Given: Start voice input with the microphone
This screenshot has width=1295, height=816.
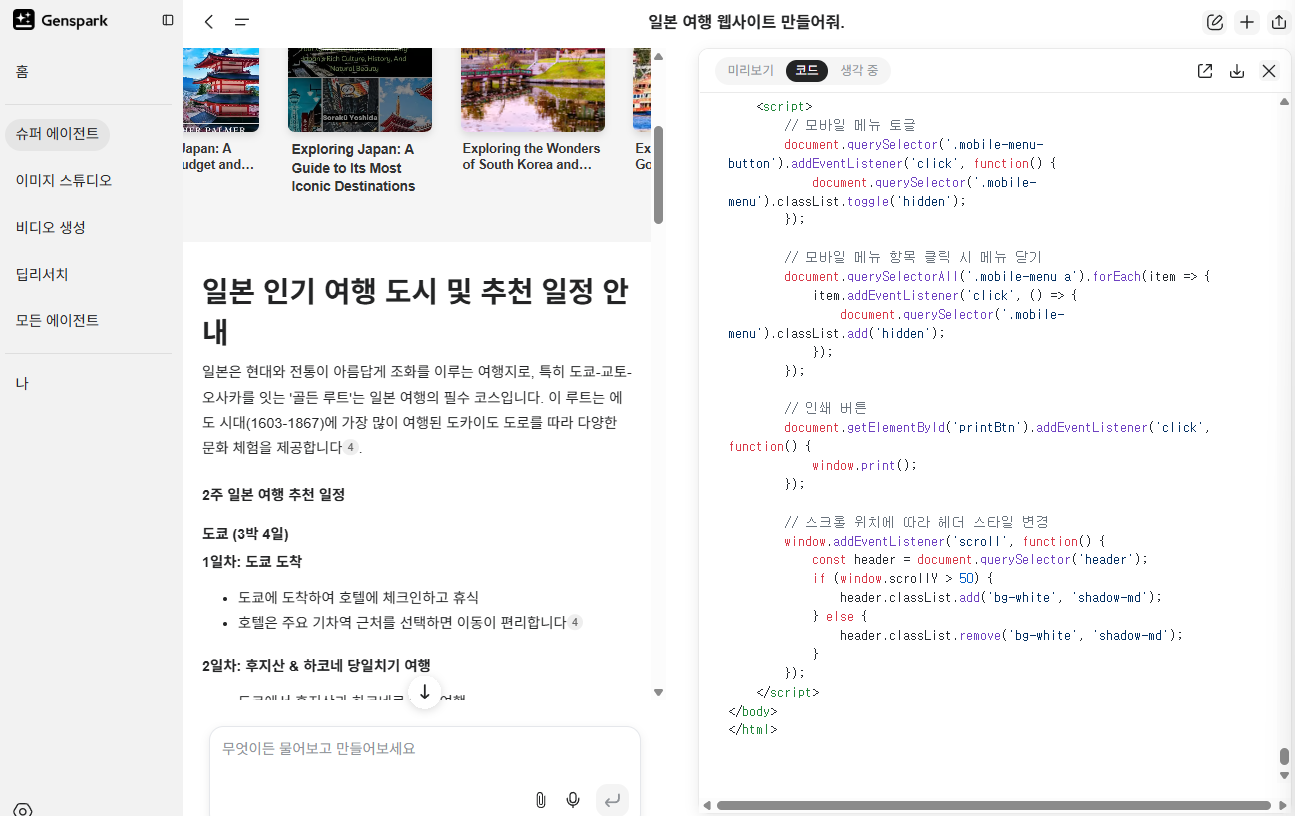Looking at the screenshot, I should (573, 800).
